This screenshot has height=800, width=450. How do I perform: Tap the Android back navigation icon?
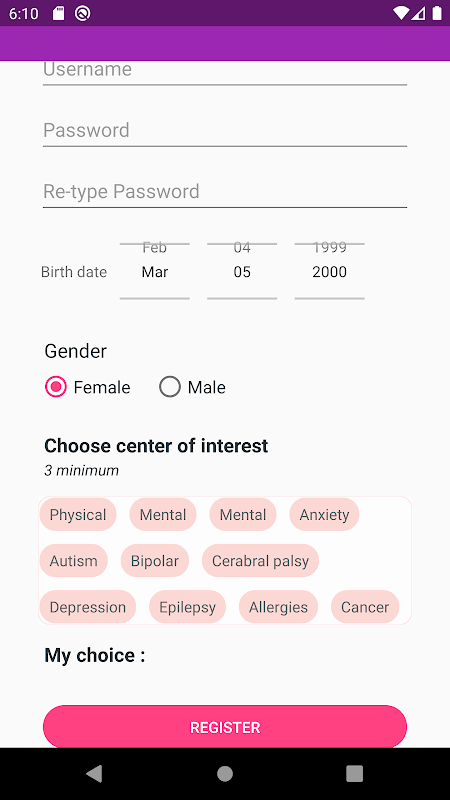[94, 773]
